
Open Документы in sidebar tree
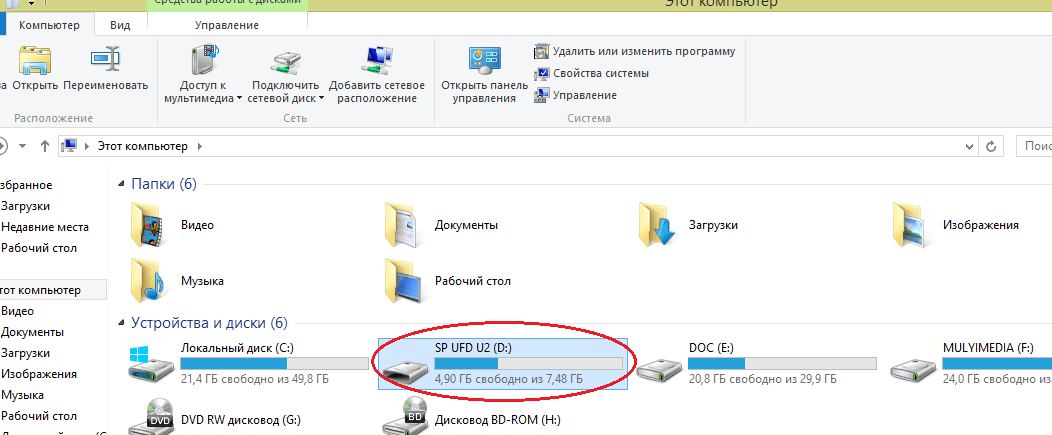pos(33,332)
